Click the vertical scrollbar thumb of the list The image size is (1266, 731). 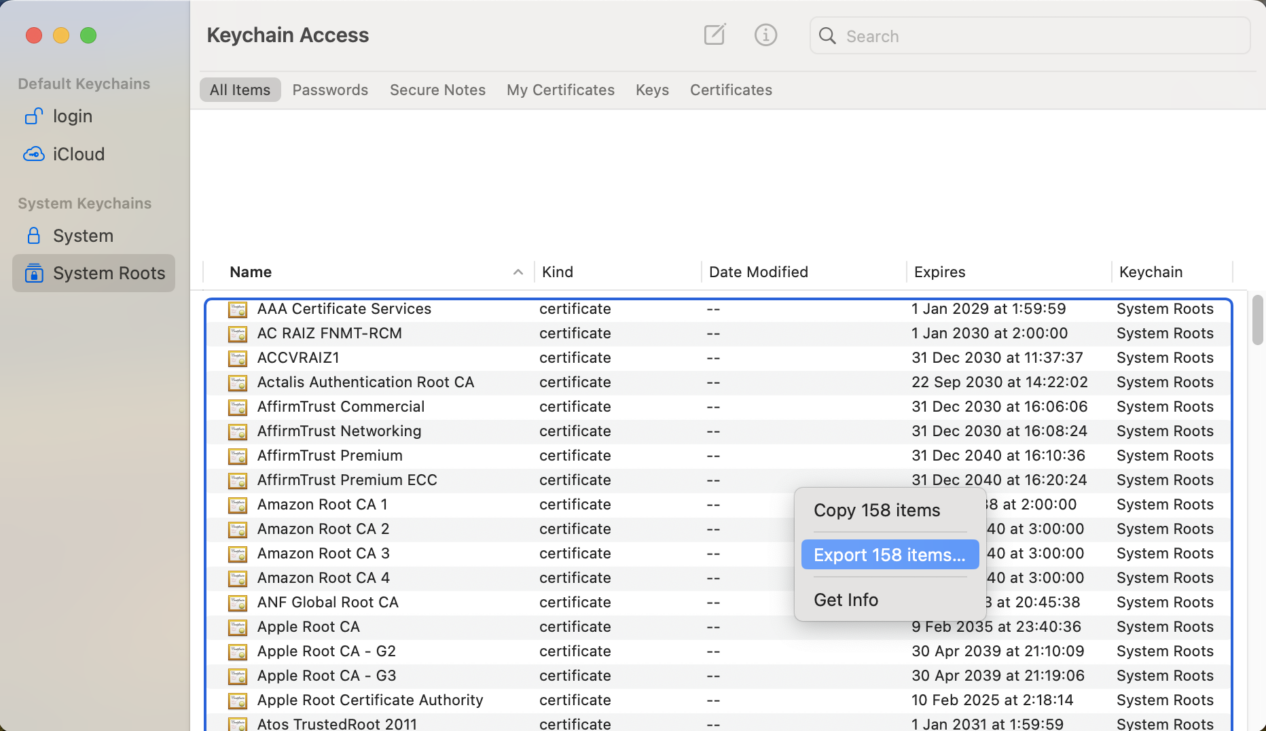tap(1257, 320)
